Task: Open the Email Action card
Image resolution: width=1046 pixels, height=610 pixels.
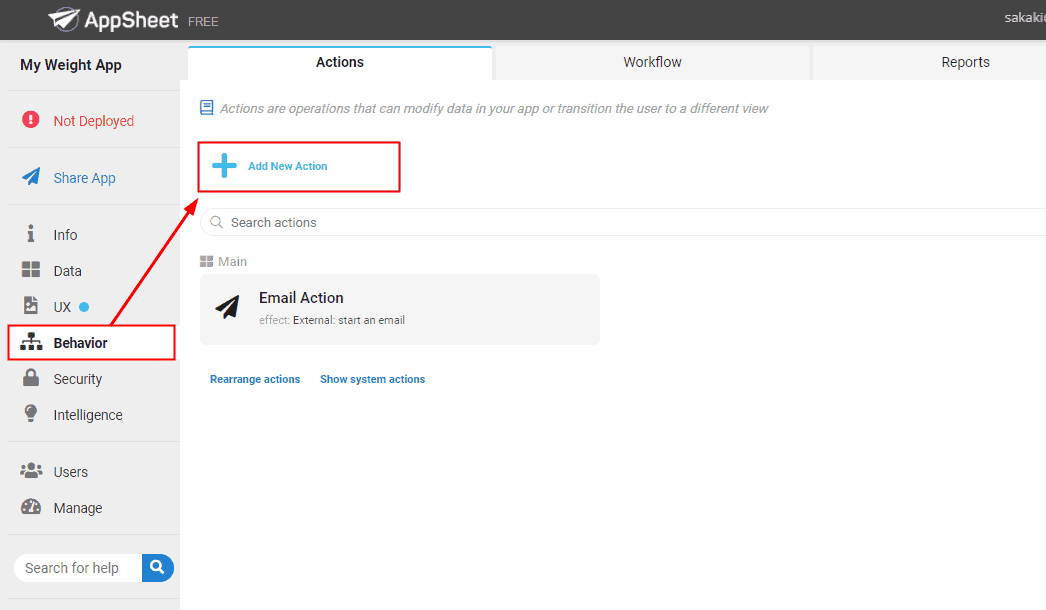Action: click(x=400, y=309)
